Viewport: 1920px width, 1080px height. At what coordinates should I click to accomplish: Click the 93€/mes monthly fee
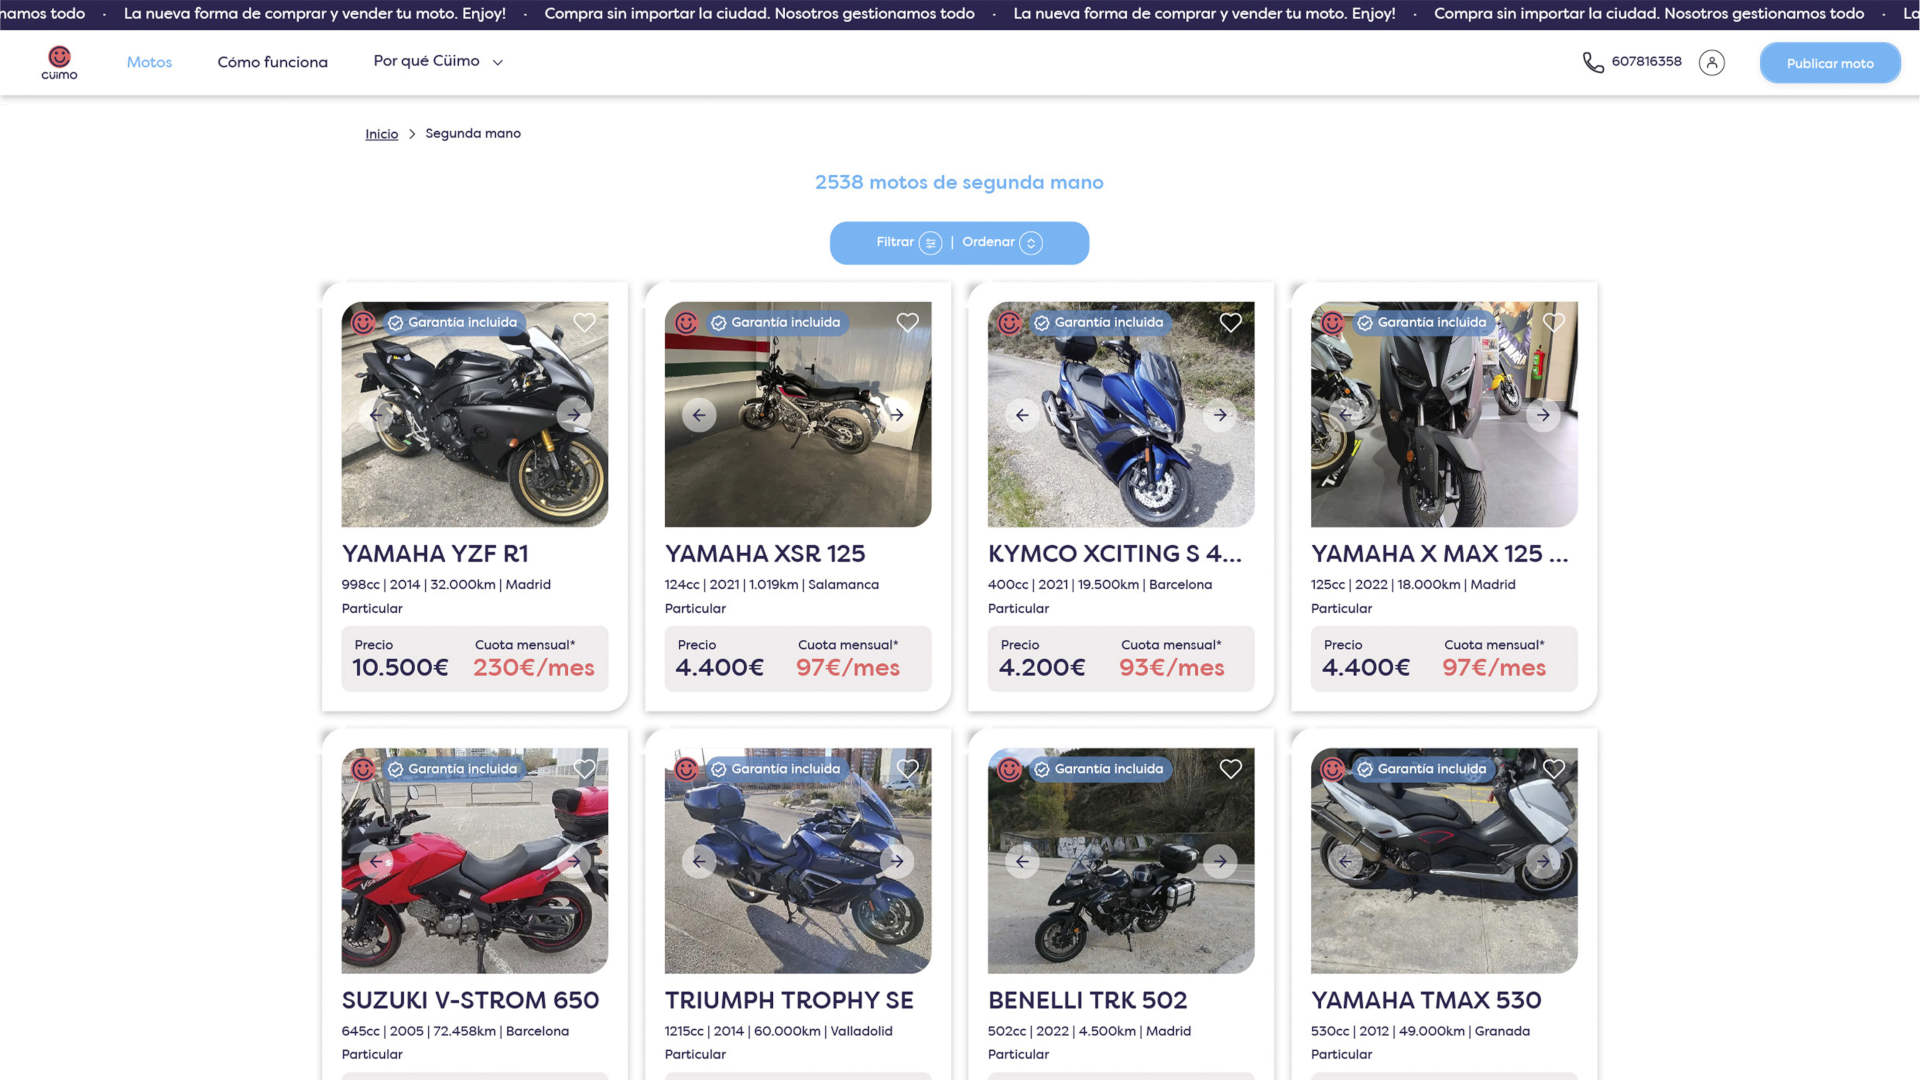pos(1171,668)
